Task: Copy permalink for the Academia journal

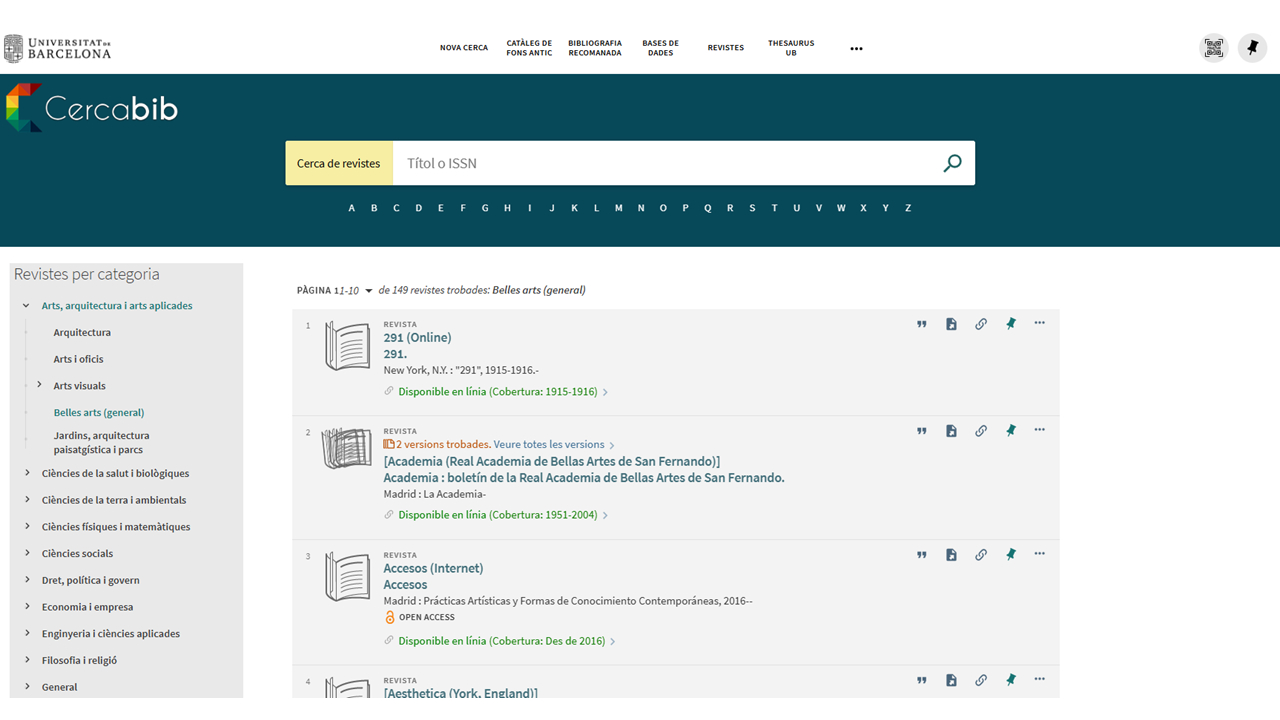Action: point(981,431)
